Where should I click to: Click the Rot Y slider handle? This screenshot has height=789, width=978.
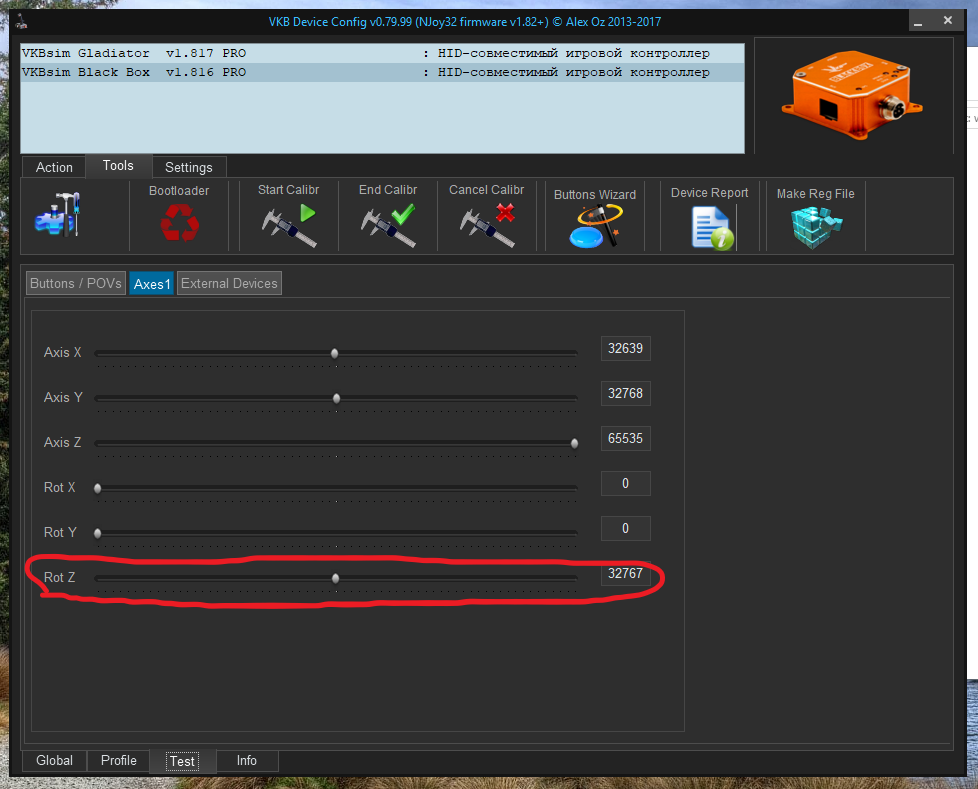97,533
